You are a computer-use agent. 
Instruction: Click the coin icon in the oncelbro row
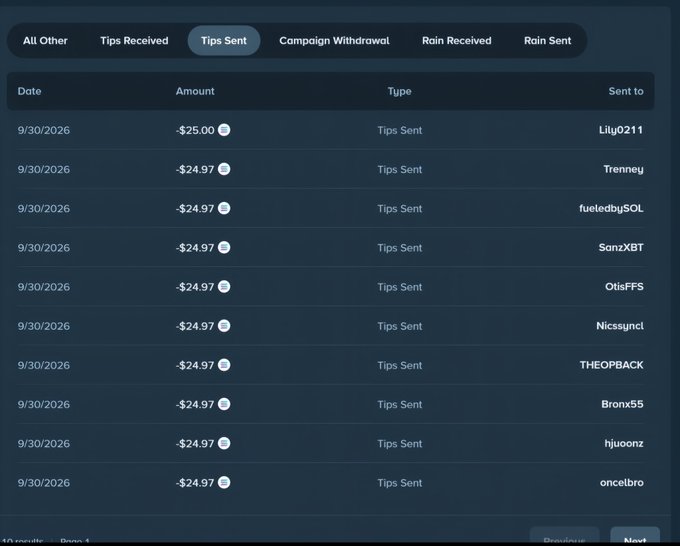pyautogui.click(x=224, y=482)
